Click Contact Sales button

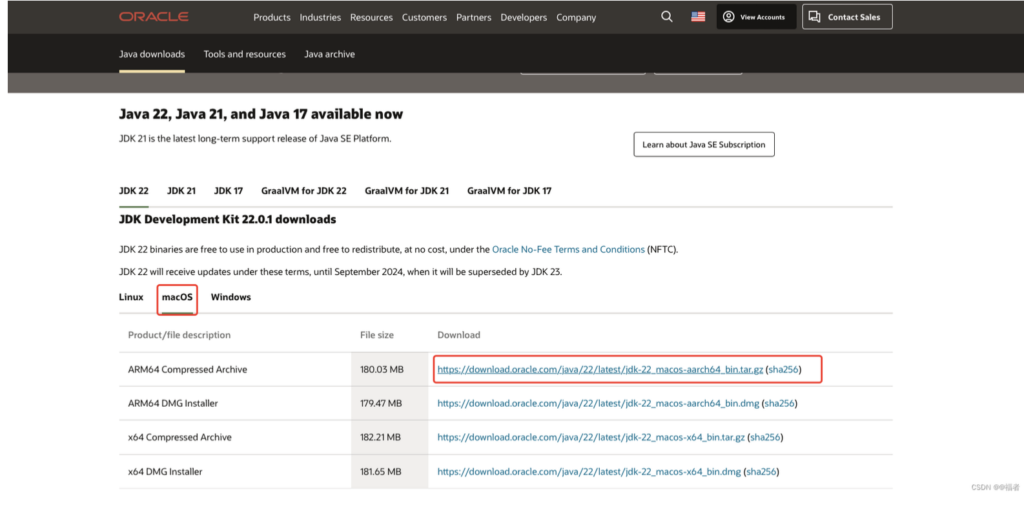(x=847, y=17)
